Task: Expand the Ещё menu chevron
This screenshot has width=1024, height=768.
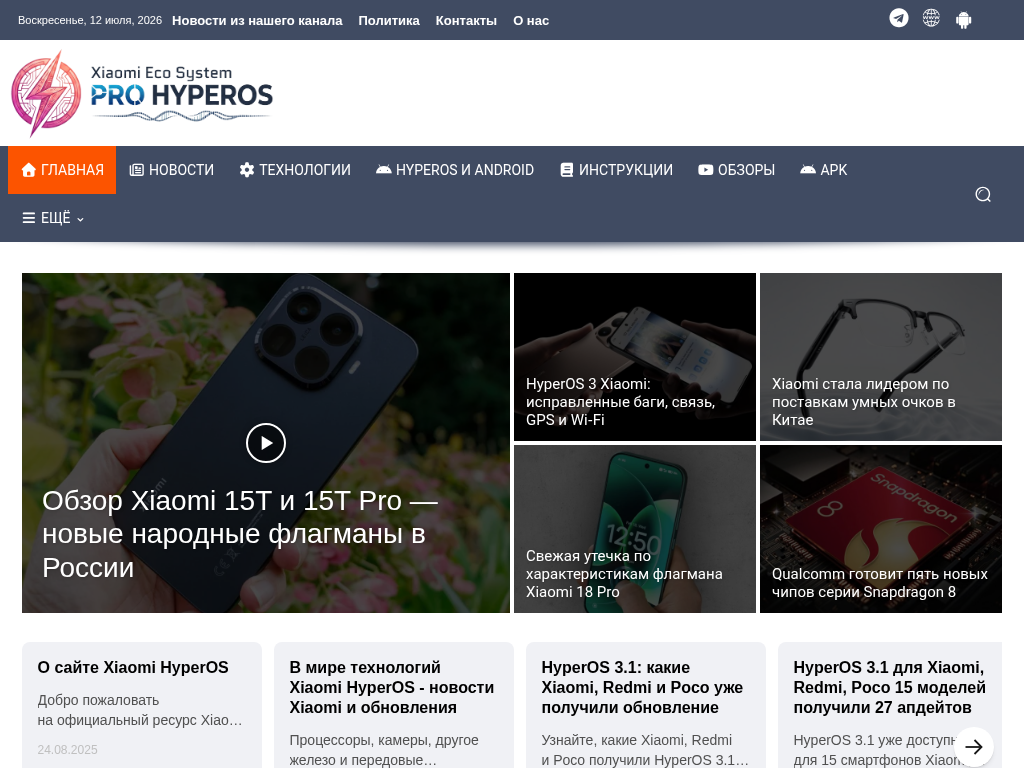Action: [x=80, y=219]
